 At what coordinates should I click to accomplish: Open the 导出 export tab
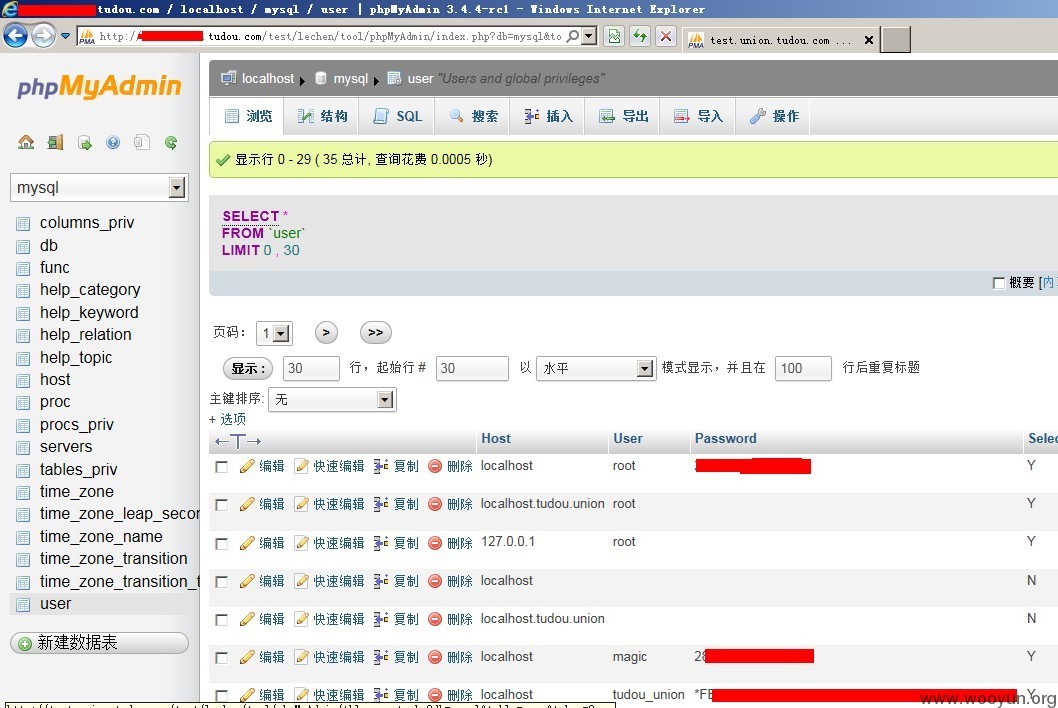622,116
